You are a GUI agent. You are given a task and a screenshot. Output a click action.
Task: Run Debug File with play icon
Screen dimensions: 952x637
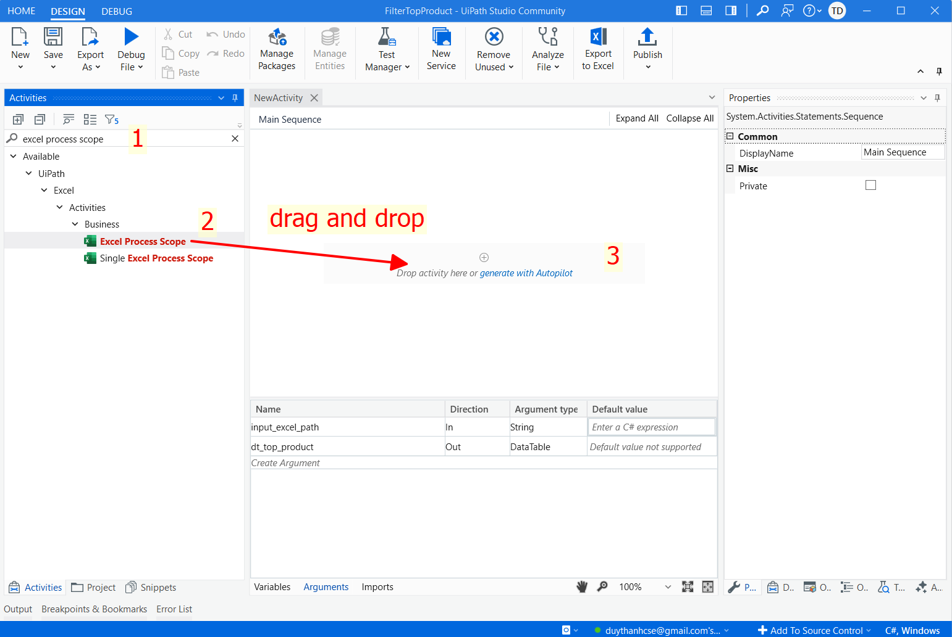131,37
